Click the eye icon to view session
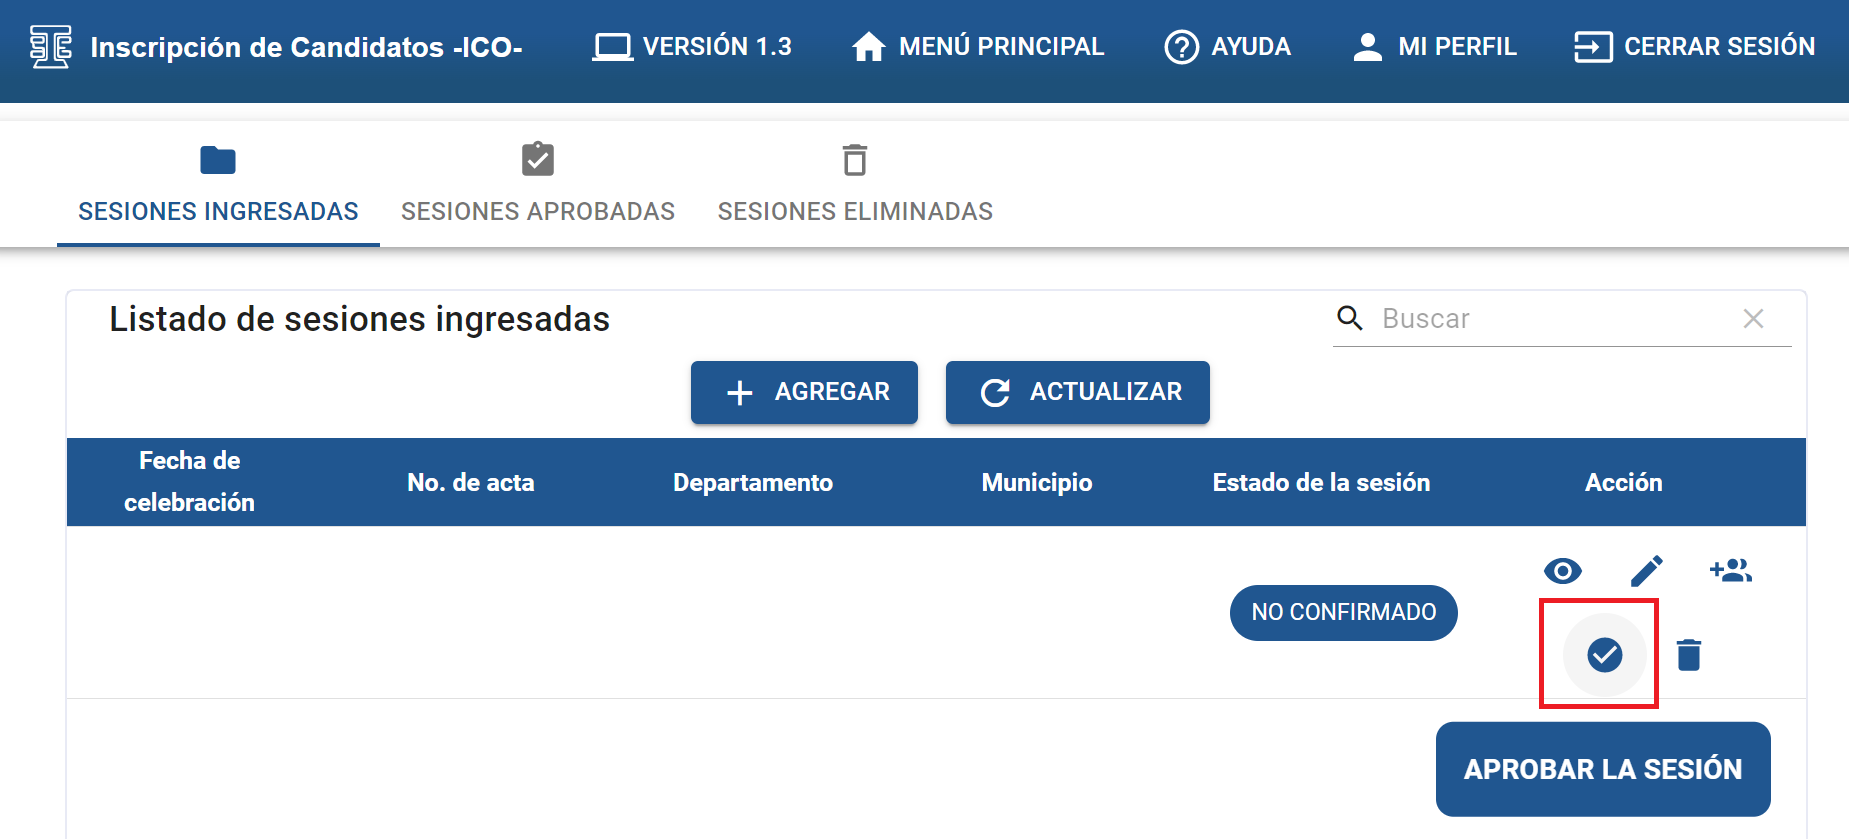Viewport: 1849px width, 839px height. tap(1562, 571)
